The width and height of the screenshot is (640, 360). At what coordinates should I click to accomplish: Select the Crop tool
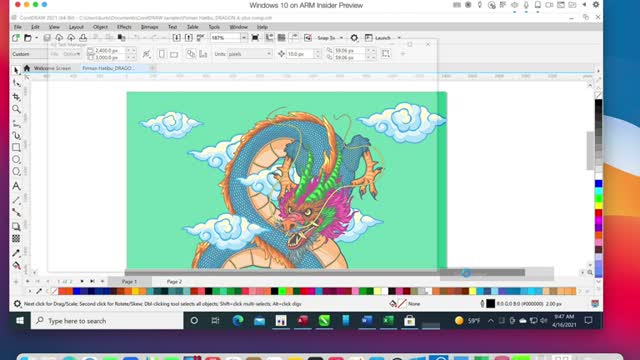16,97
